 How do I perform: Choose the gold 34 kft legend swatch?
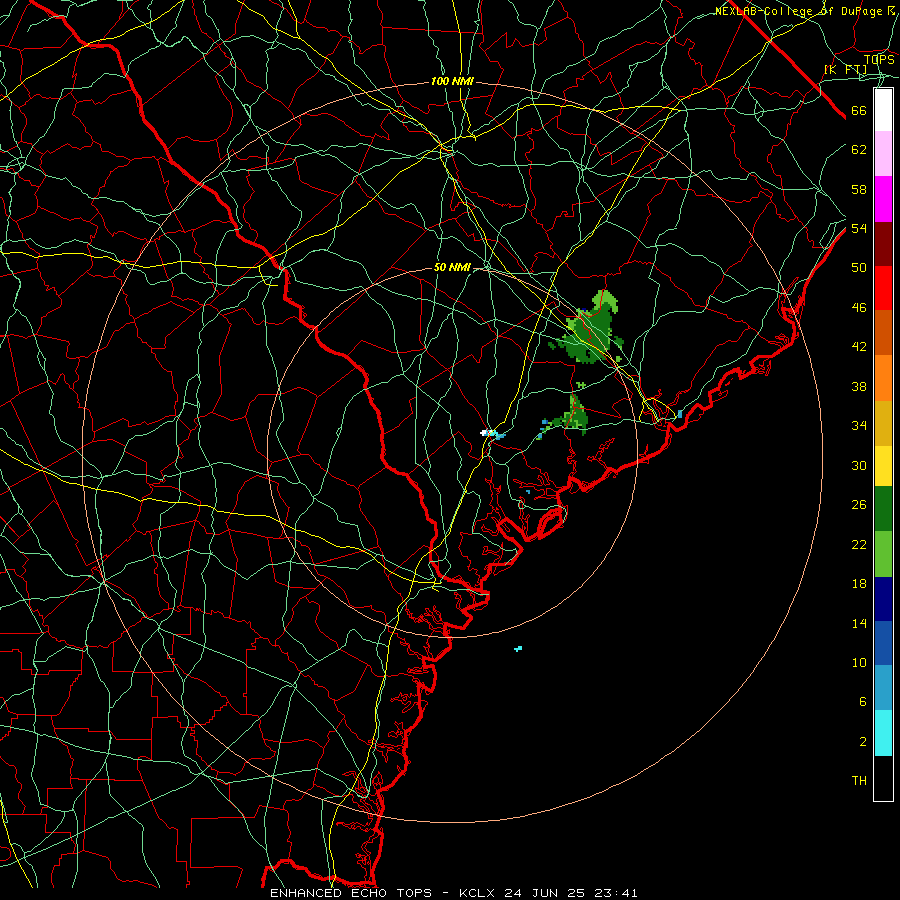883,423
